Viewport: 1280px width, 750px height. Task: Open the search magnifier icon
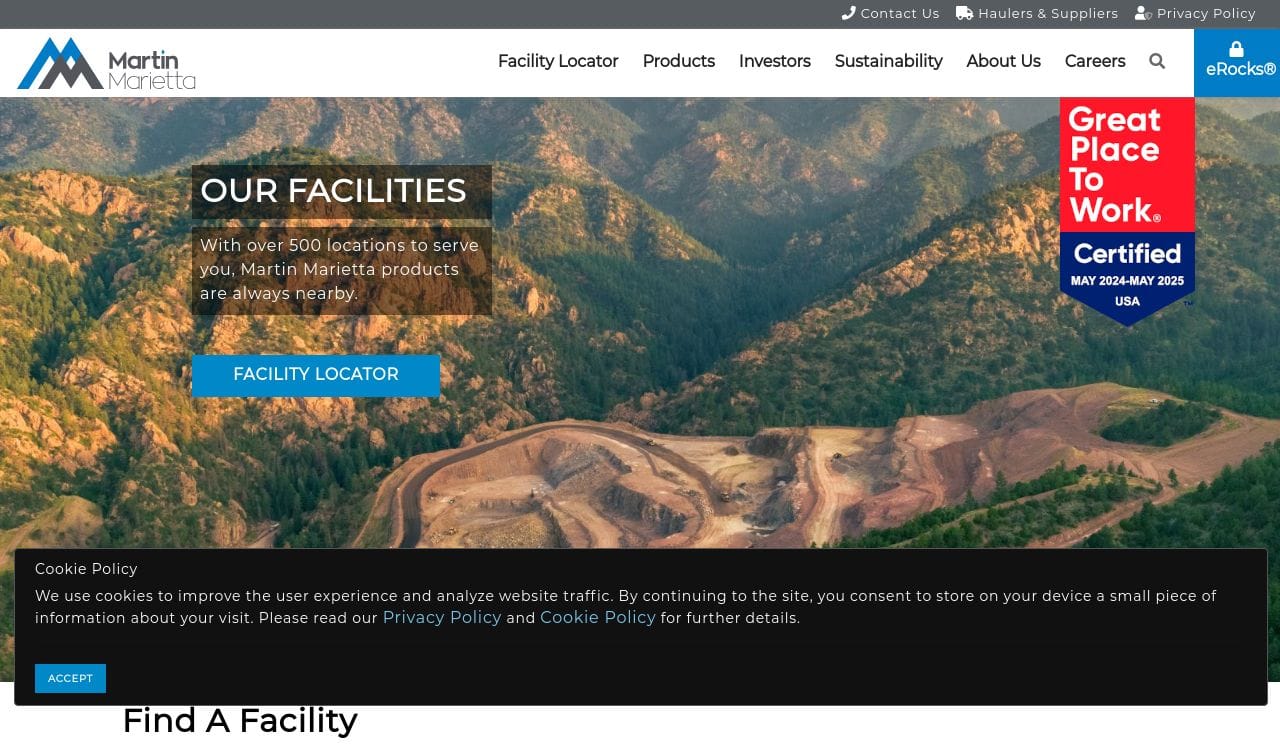pos(1157,61)
